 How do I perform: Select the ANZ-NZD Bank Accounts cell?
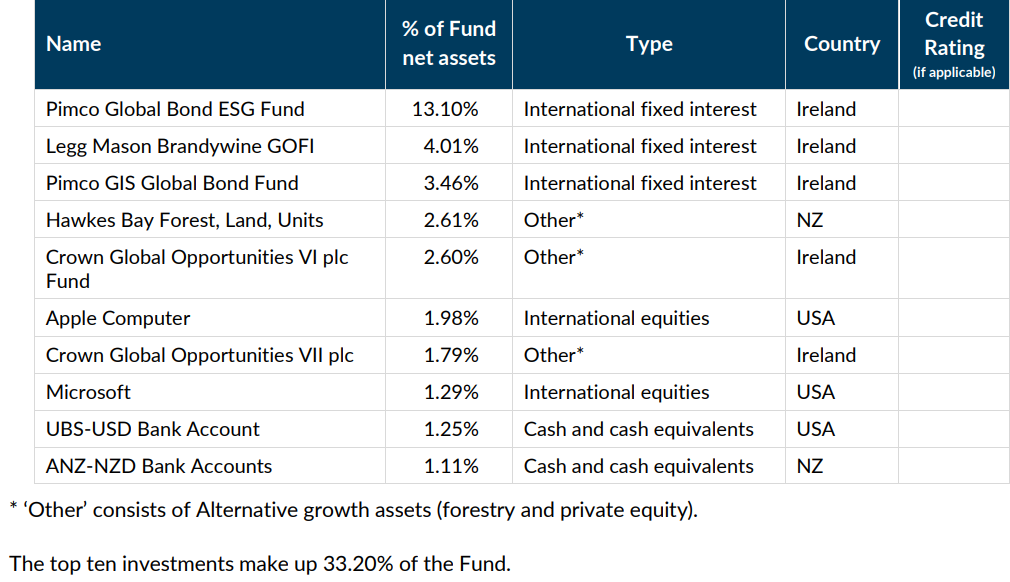tap(159, 466)
